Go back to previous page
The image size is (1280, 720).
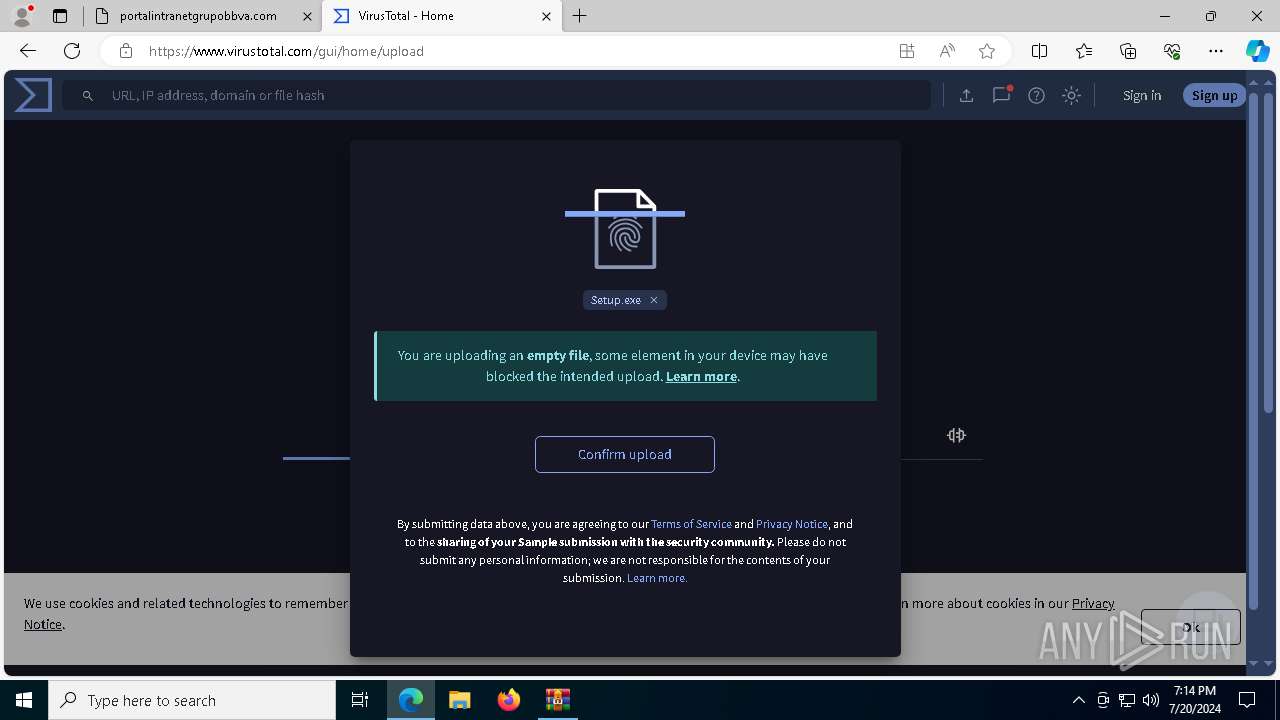pyautogui.click(x=28, y=51)
